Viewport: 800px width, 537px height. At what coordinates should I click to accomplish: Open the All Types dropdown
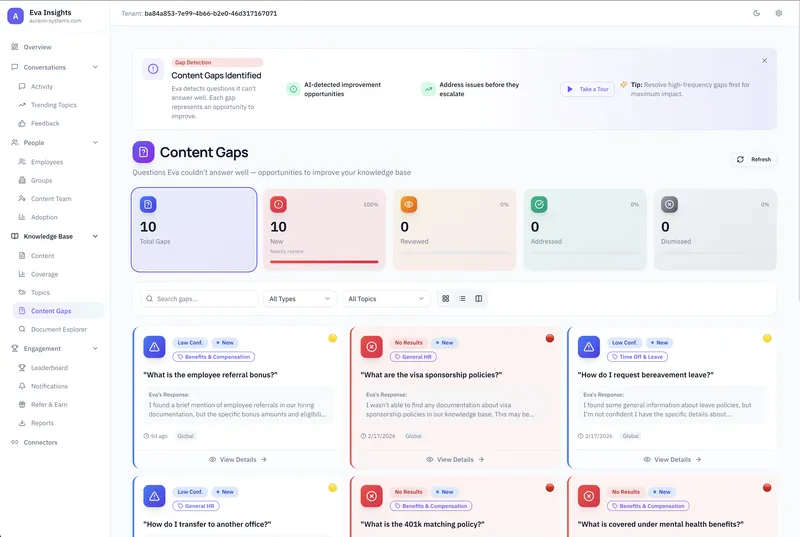click(299, 299)
